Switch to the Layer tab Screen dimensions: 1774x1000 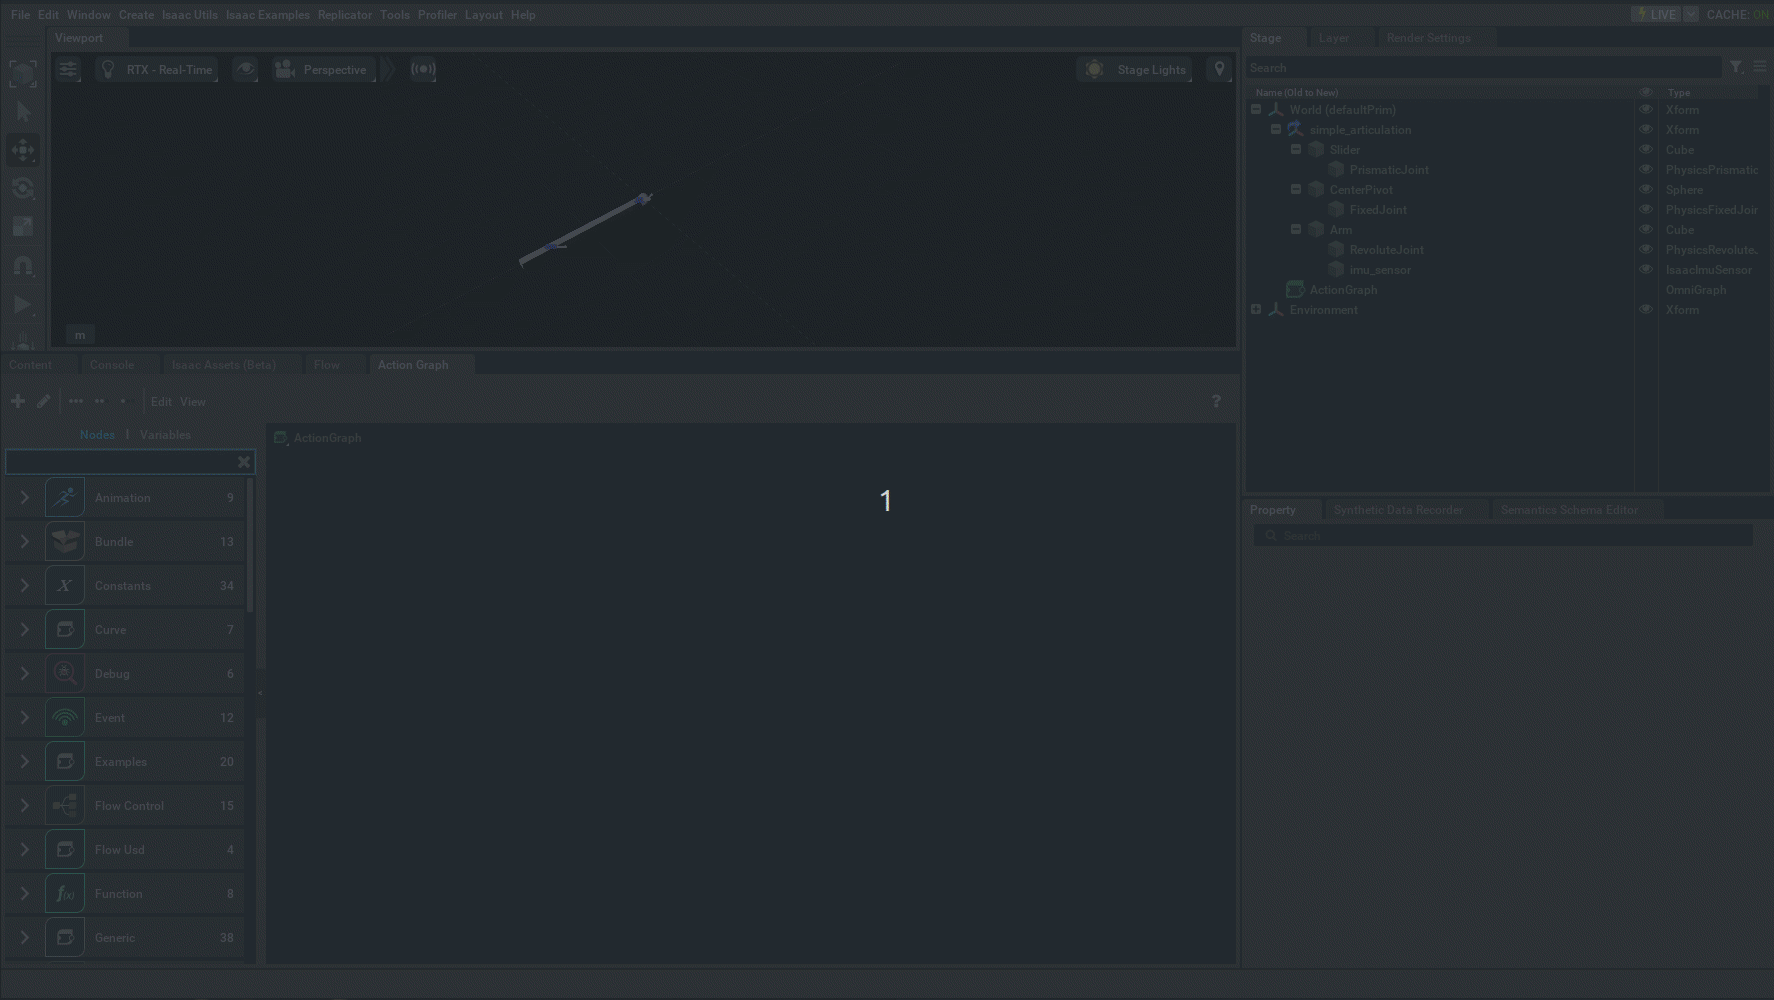(1334, 38)
